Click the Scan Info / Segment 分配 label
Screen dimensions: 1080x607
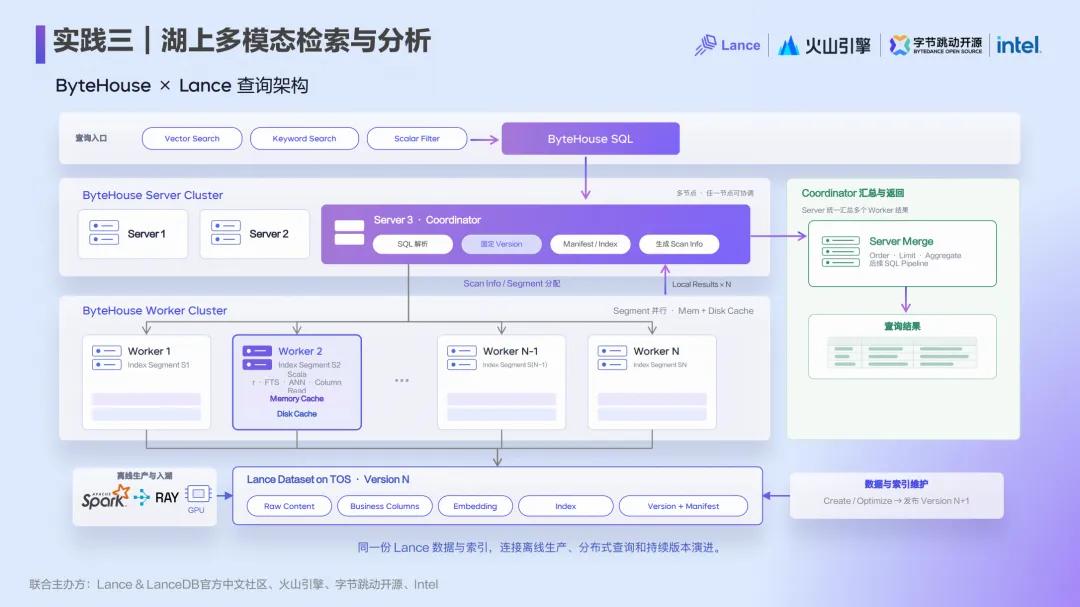(512, 283)
